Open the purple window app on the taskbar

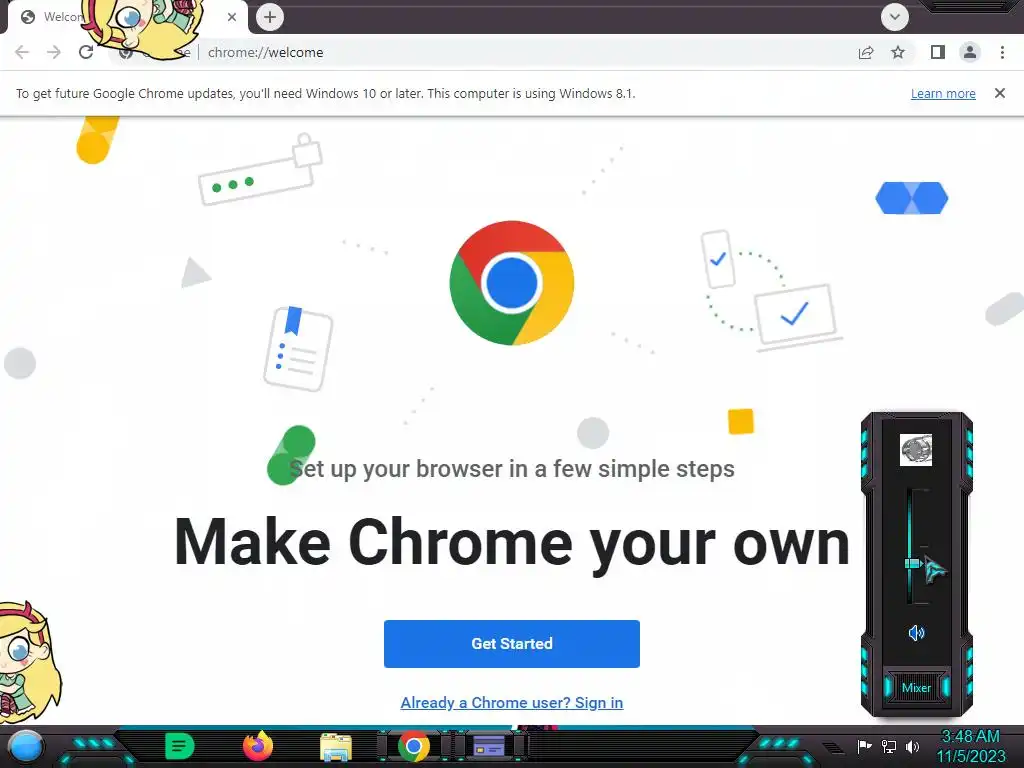pyautogui.click(x=488, y=746)
